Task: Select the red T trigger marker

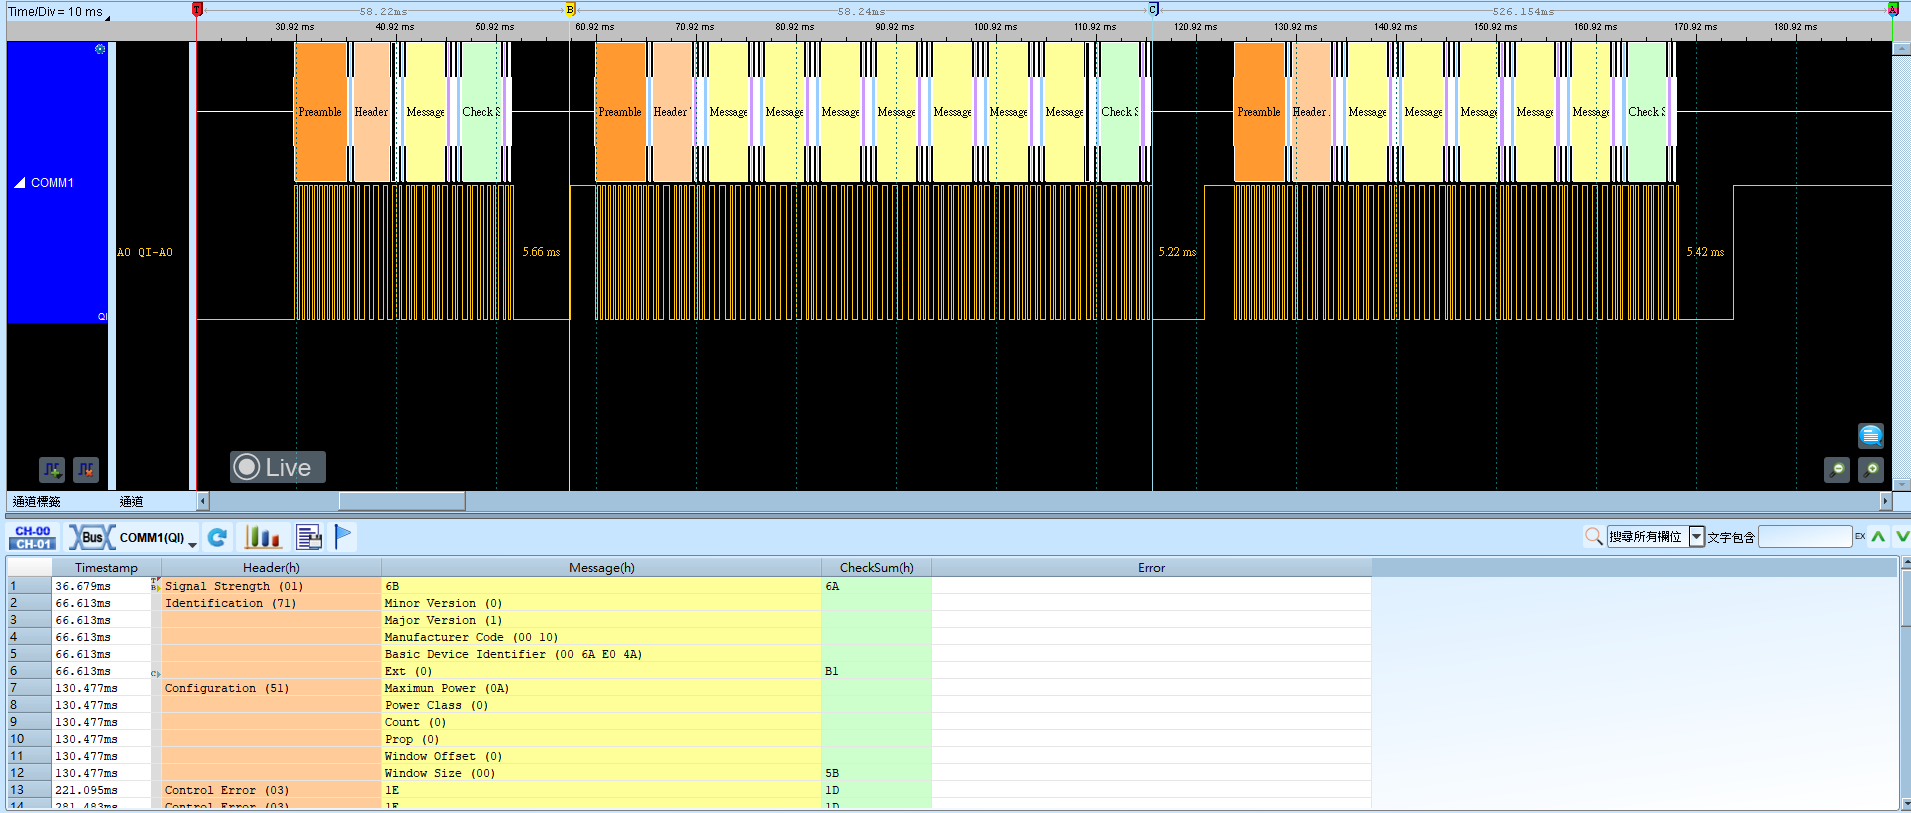Action: coord(197,9)
